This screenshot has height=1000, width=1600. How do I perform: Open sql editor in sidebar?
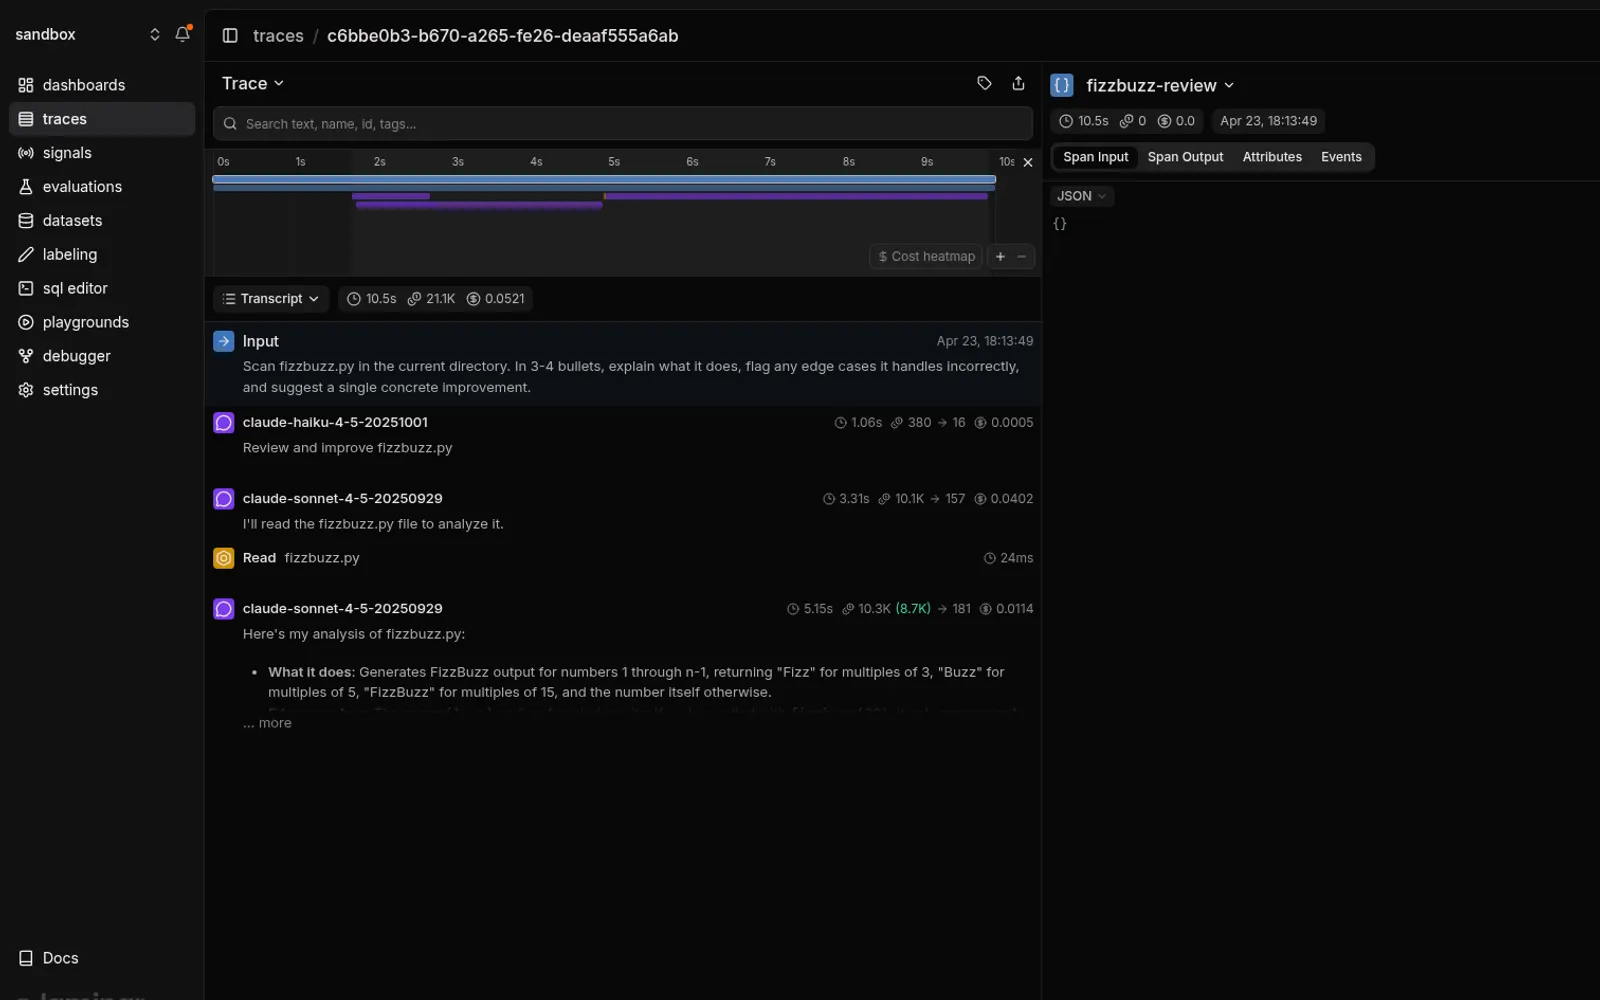(102, 288)
